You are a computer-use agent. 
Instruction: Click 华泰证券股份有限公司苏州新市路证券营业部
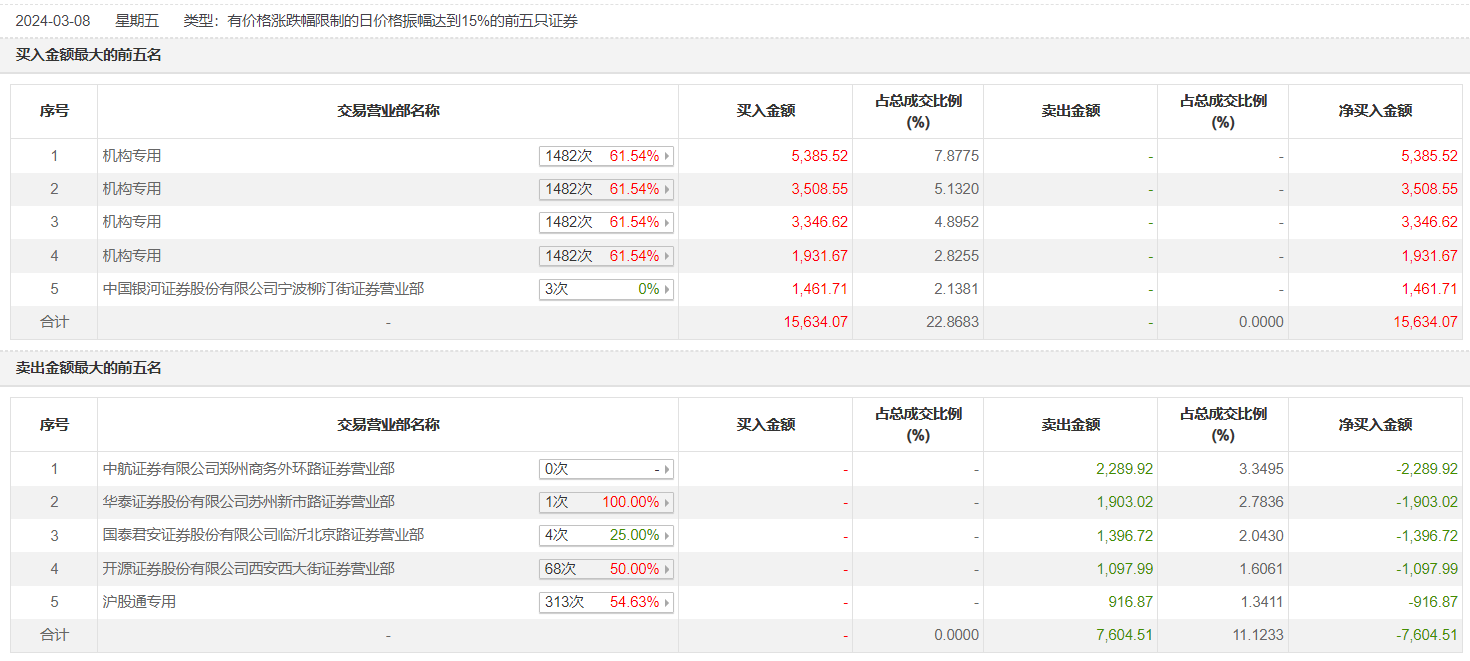[x=248, y=502]
